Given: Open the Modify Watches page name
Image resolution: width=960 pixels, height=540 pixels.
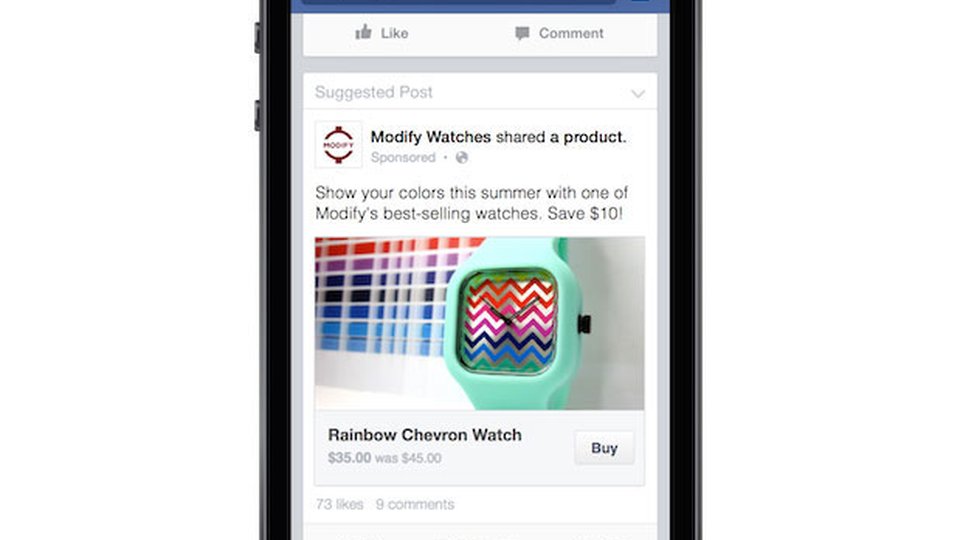Looking at the screenshot, I should [x=430, y=137].
